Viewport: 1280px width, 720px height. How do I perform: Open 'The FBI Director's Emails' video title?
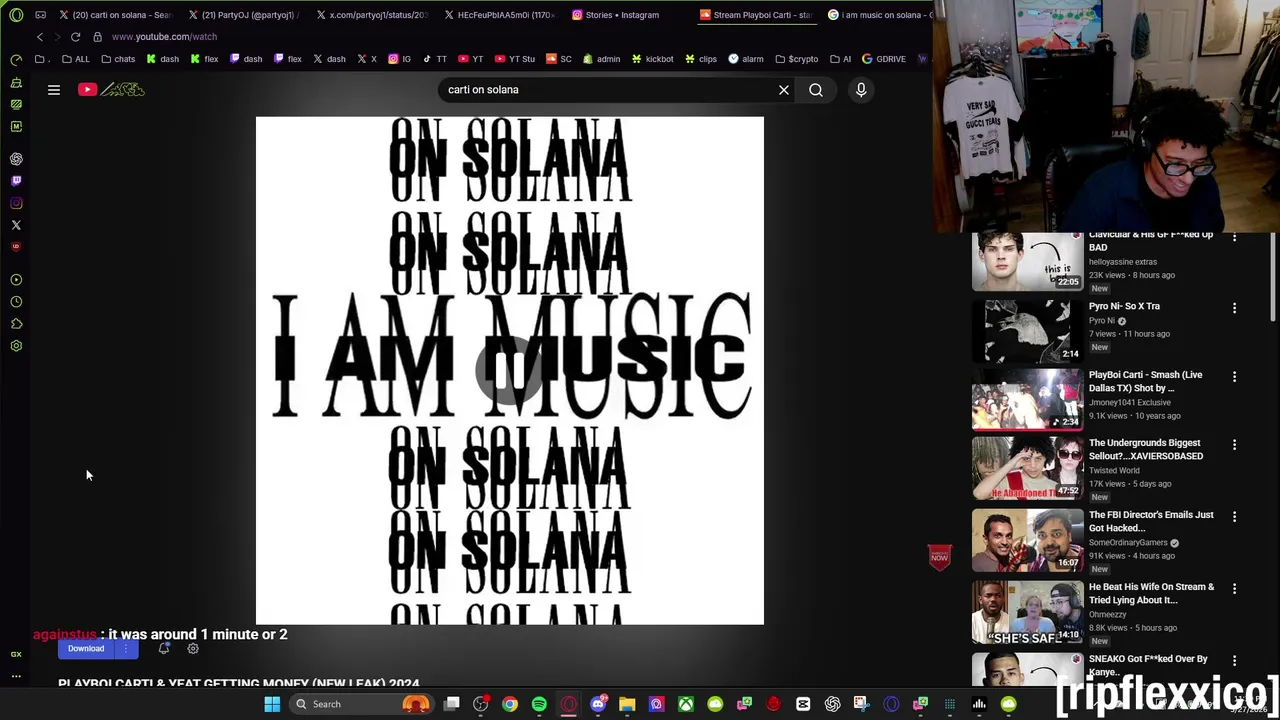1151,521
